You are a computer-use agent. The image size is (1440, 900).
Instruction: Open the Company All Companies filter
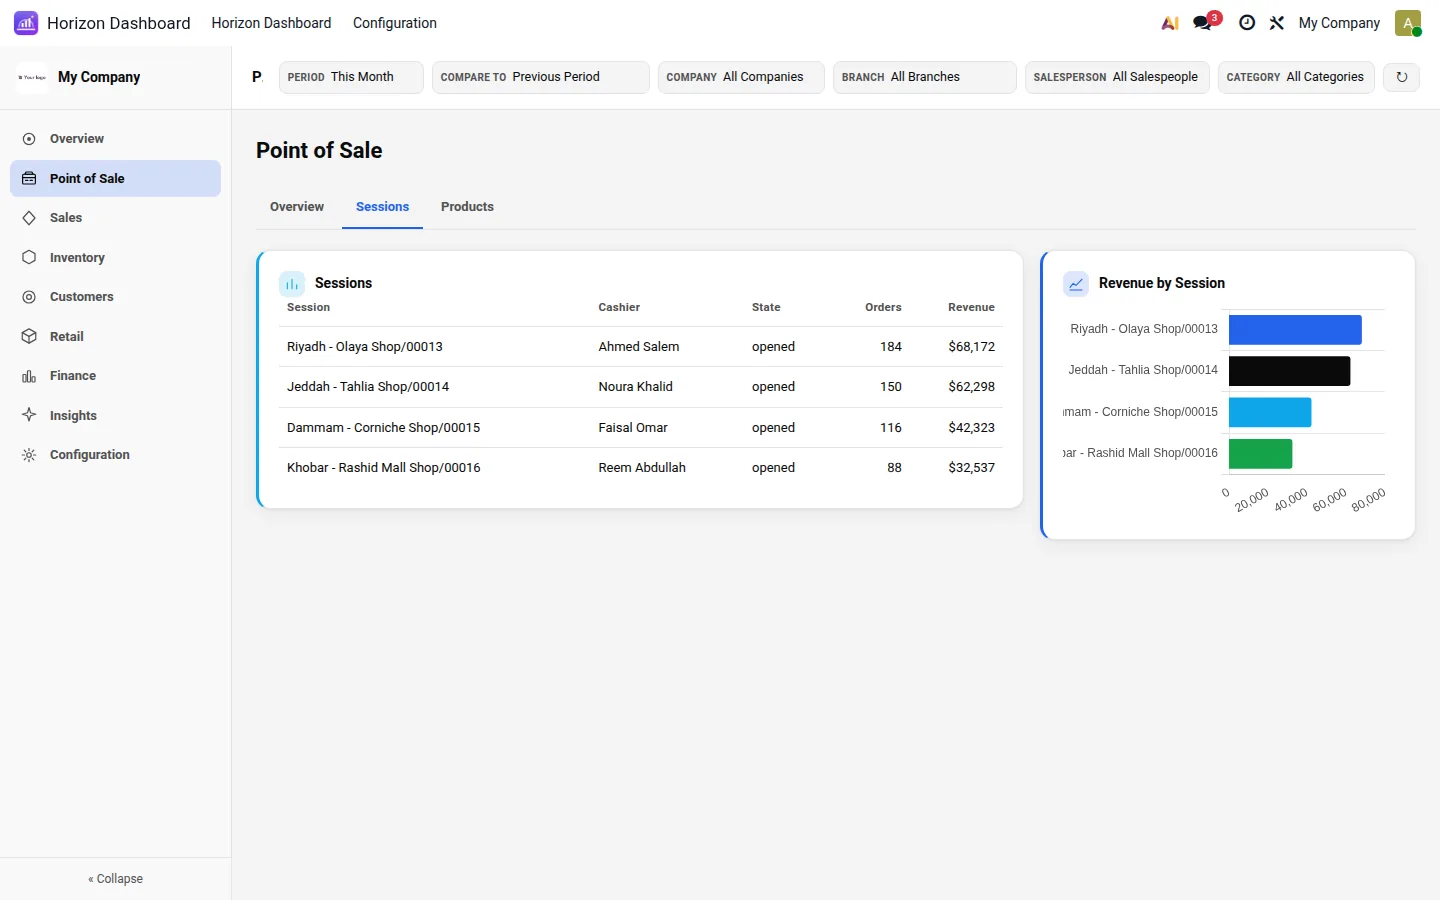coord(741,77)
